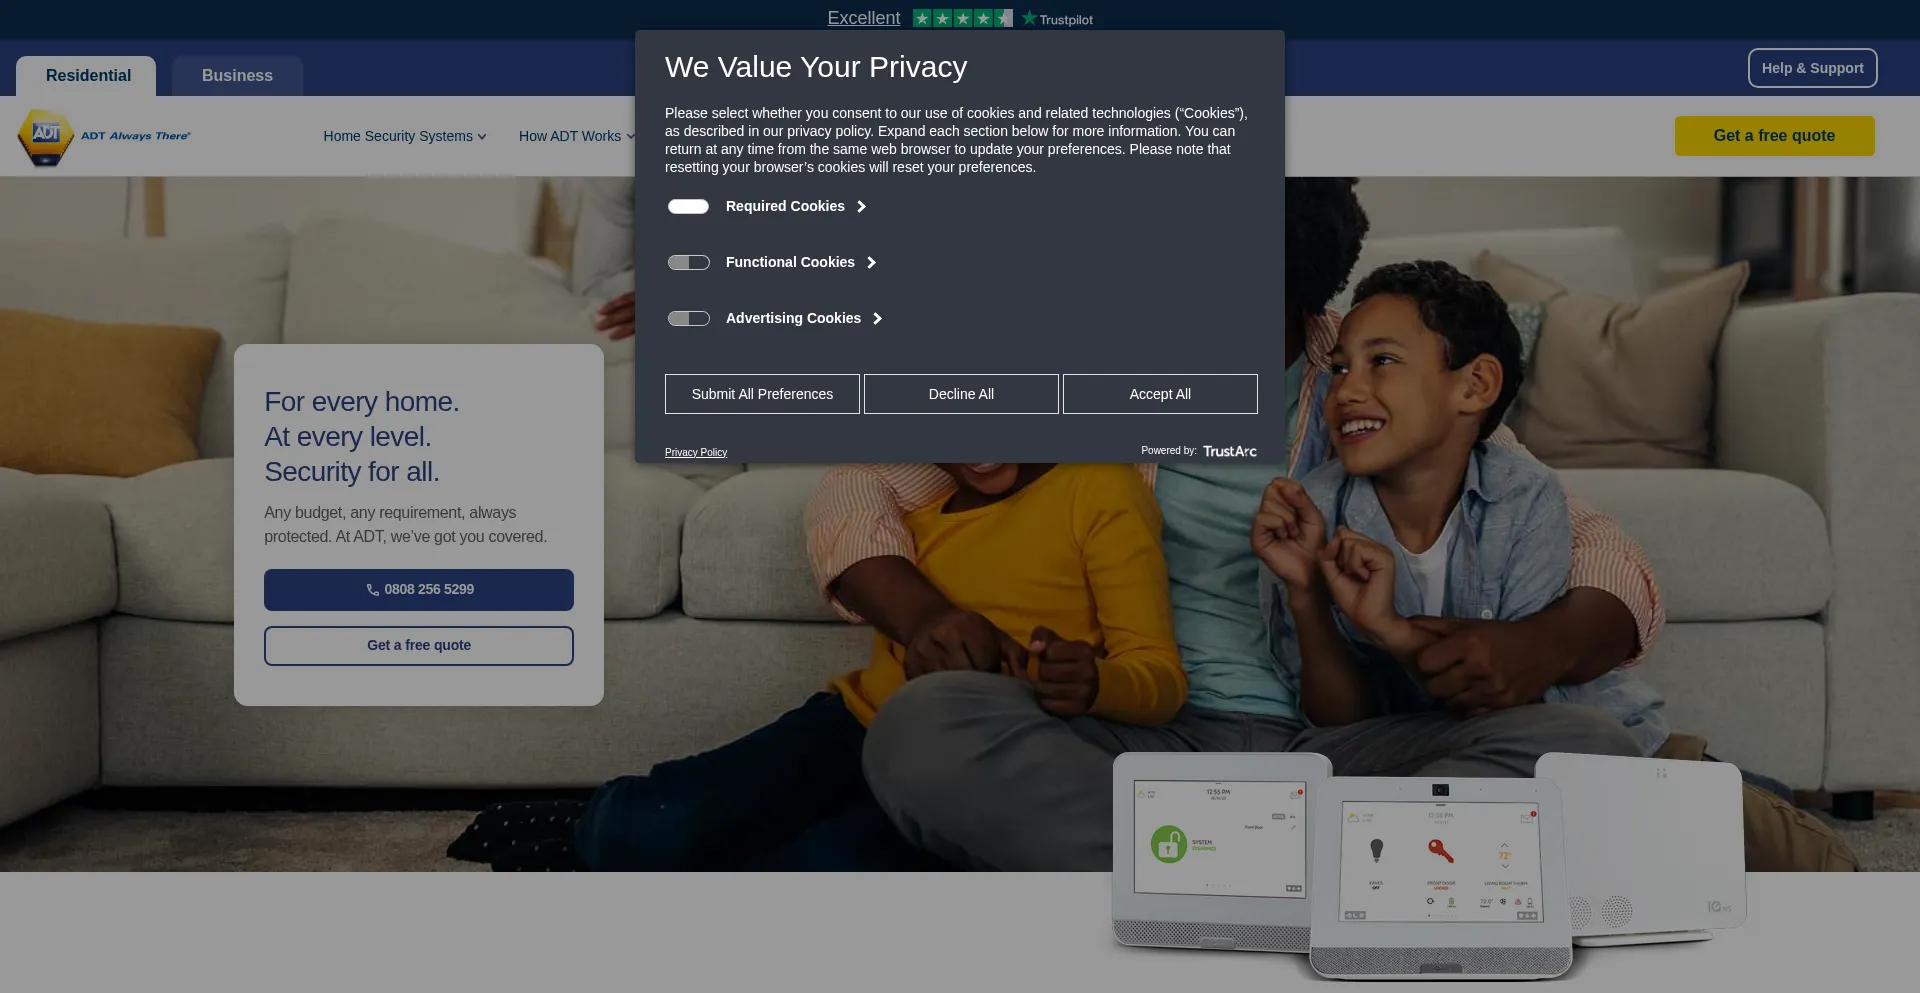Expand the Functional Cookies section

pos(801,262)
